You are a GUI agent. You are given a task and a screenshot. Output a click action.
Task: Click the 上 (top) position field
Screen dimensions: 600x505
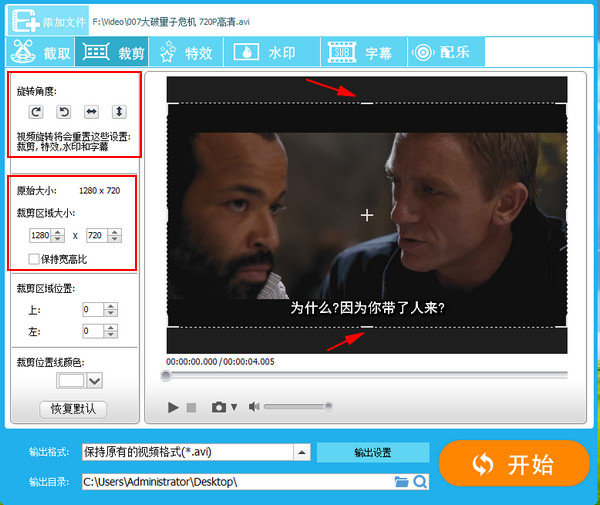93,310
